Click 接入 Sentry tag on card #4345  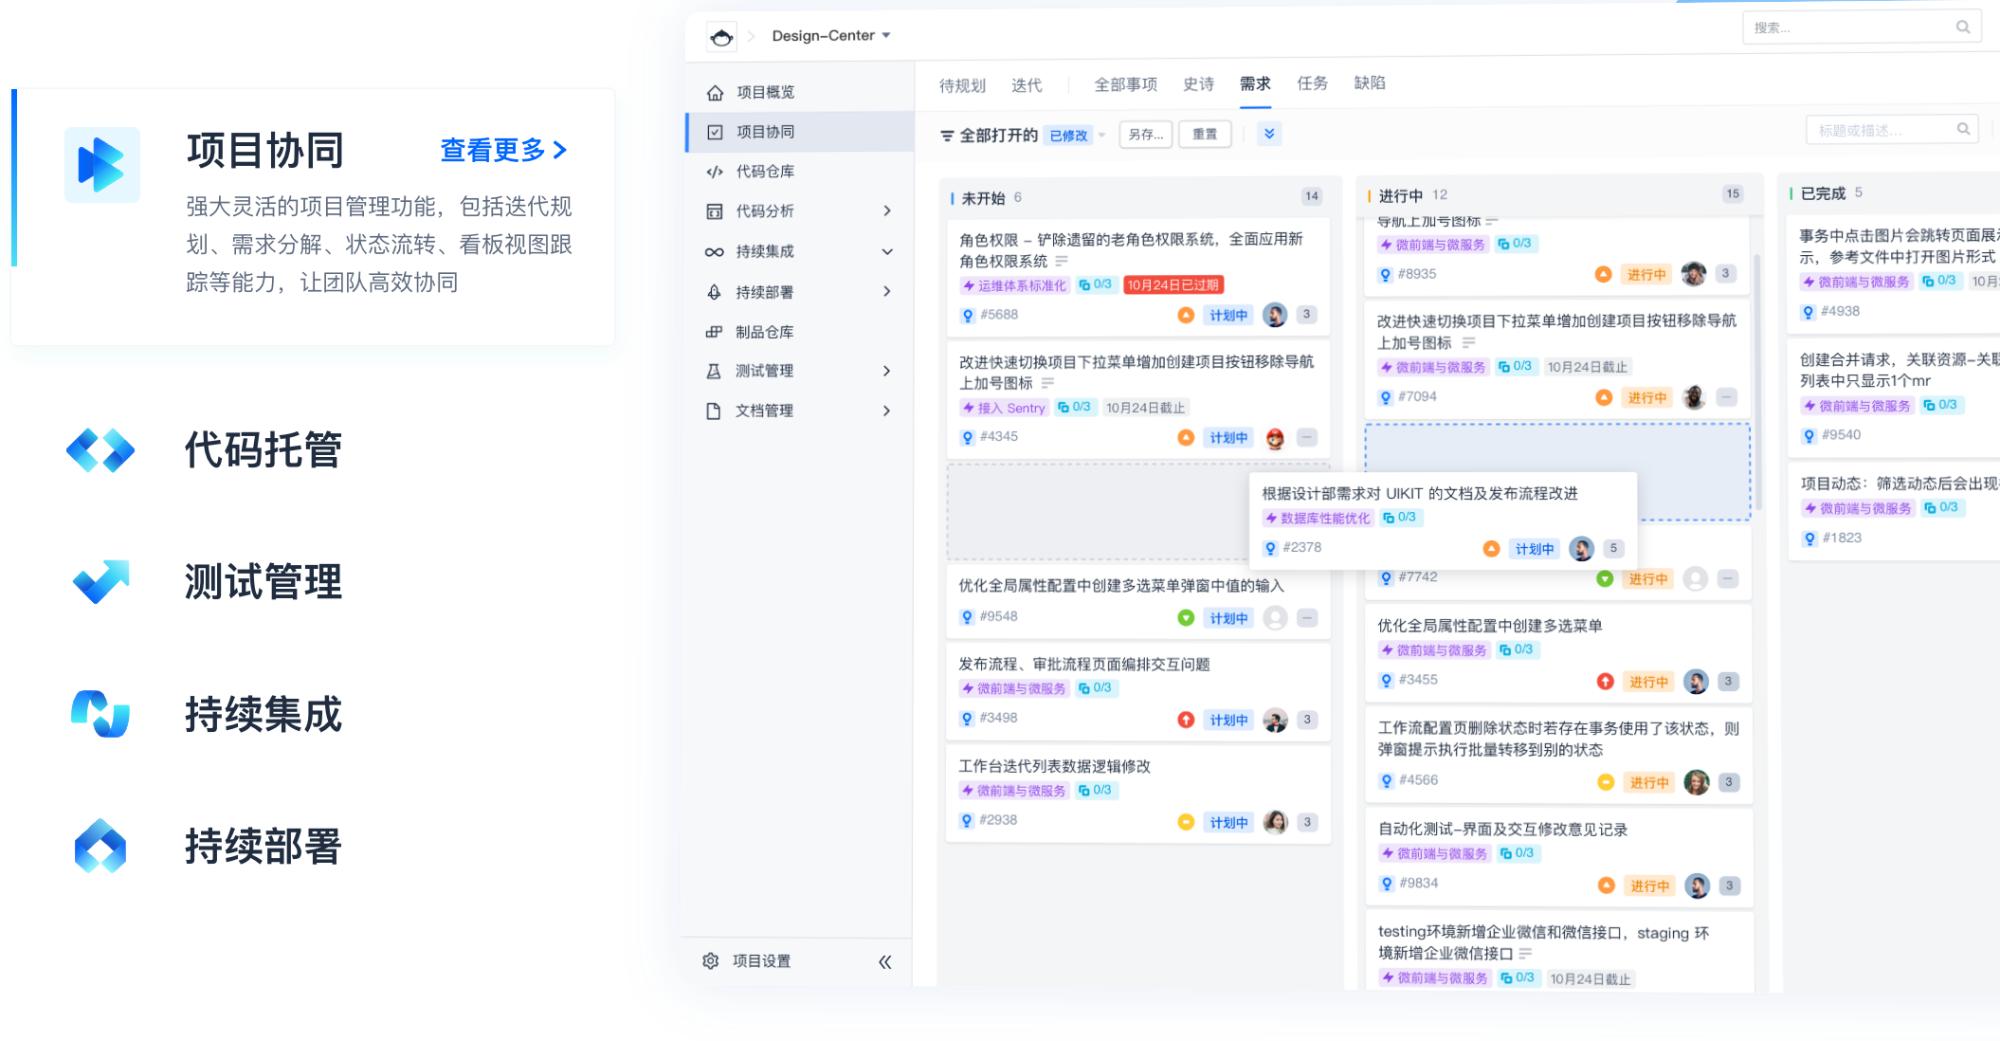[x=1004, y=408]
